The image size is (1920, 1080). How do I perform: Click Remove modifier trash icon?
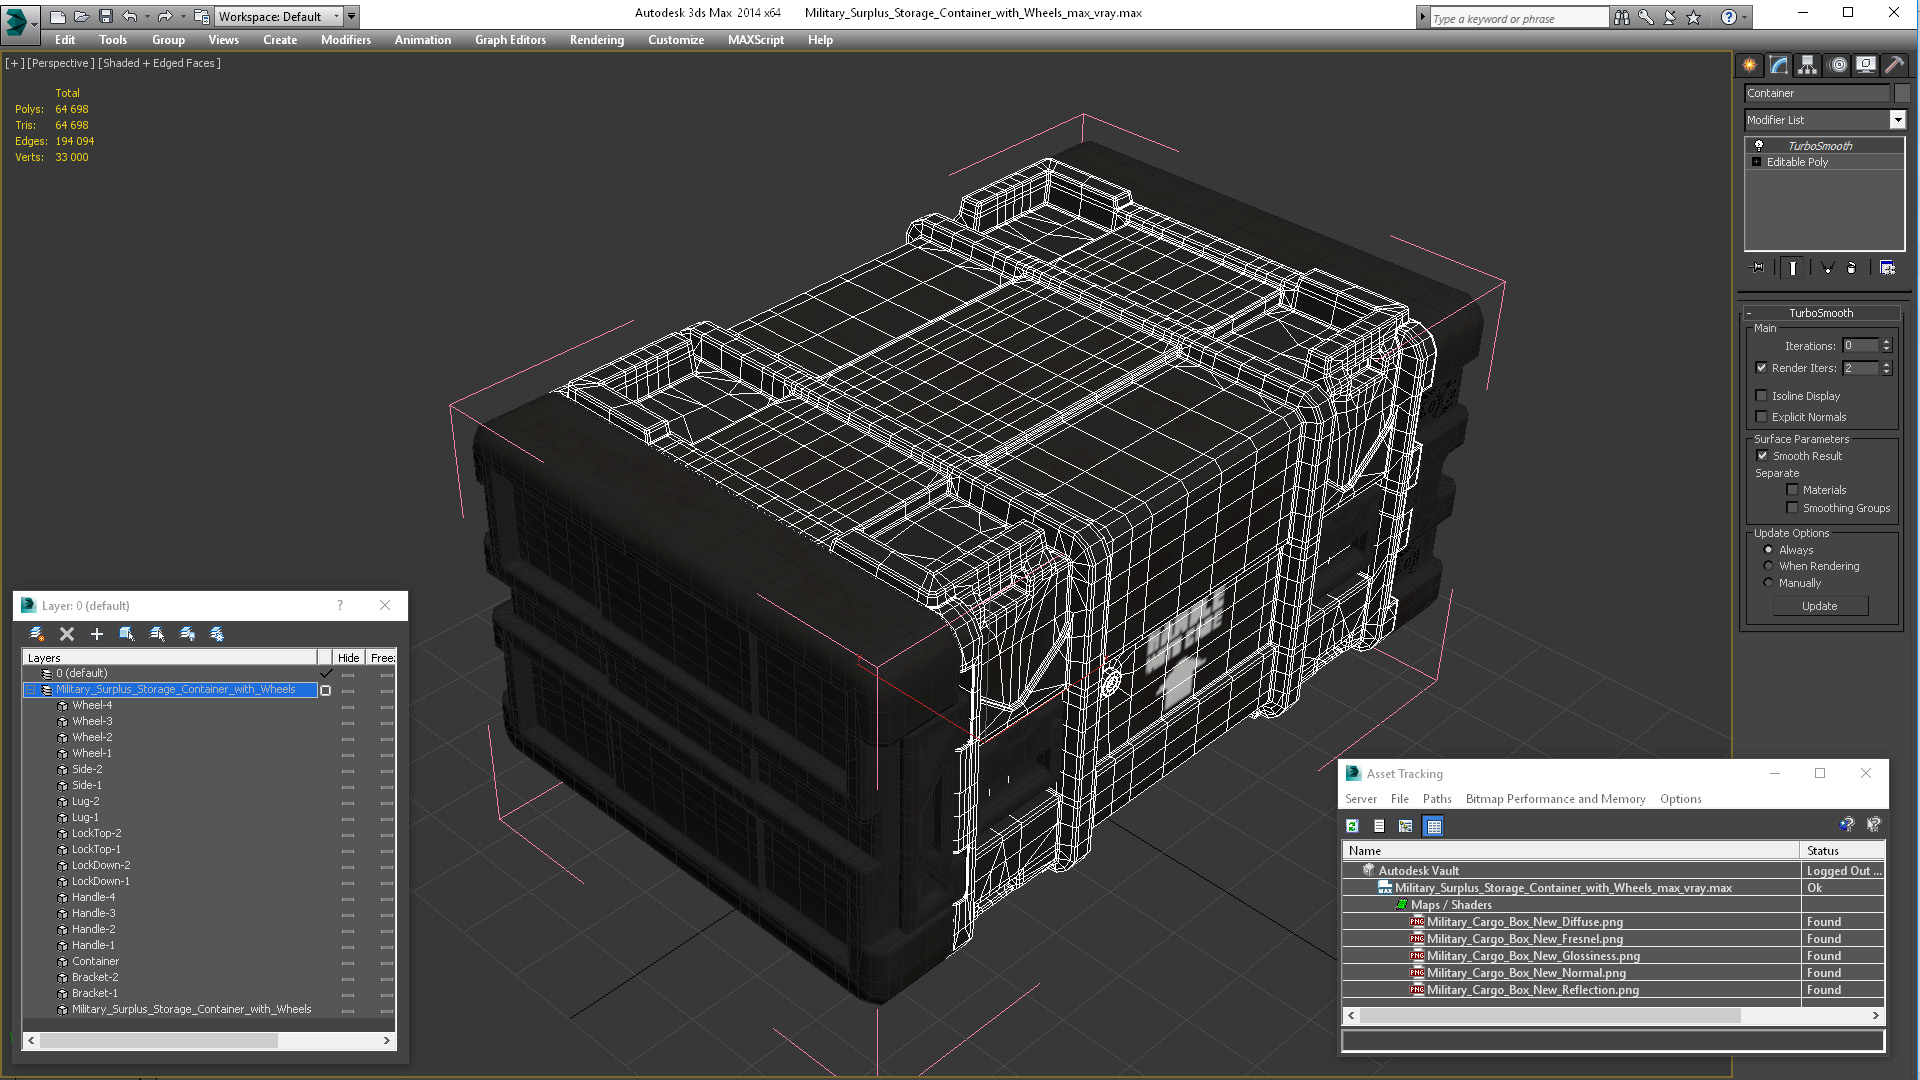pyautogui.click(x=1851, y=268)
